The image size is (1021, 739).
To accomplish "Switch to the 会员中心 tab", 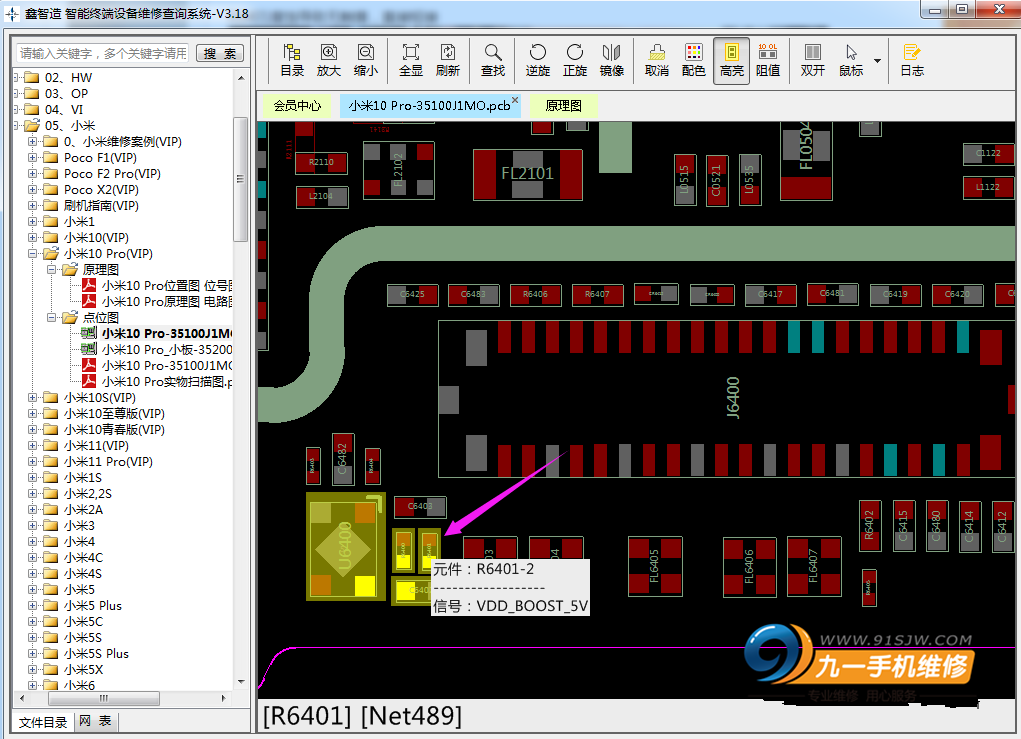I will 298,105.
